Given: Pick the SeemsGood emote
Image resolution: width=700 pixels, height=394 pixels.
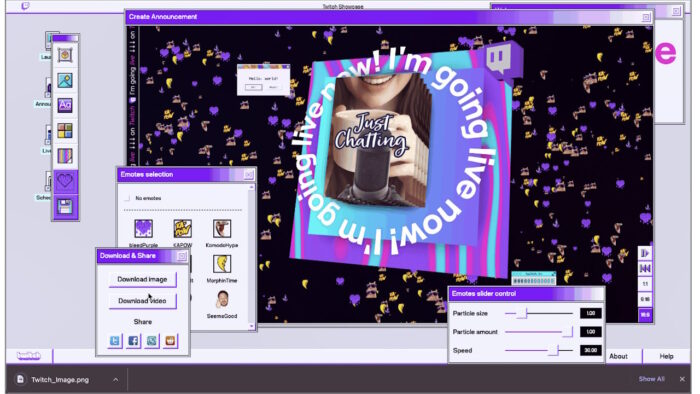Looking at the screenshot, I should click(x=222, y=299).
